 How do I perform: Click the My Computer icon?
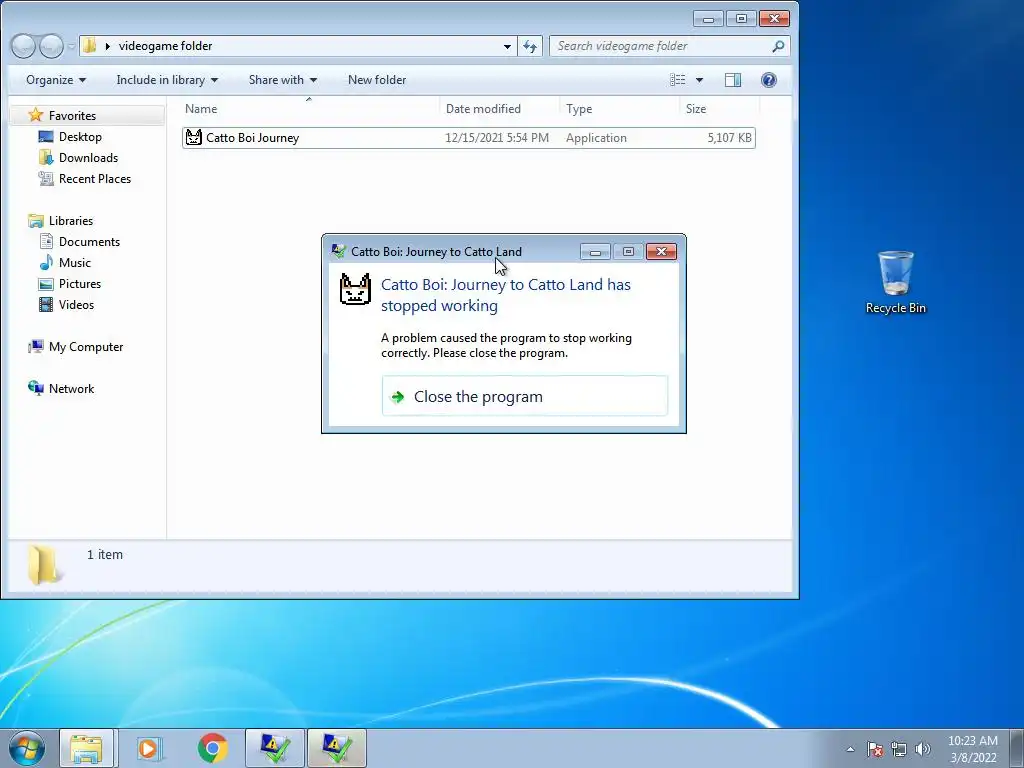(36, 346)
